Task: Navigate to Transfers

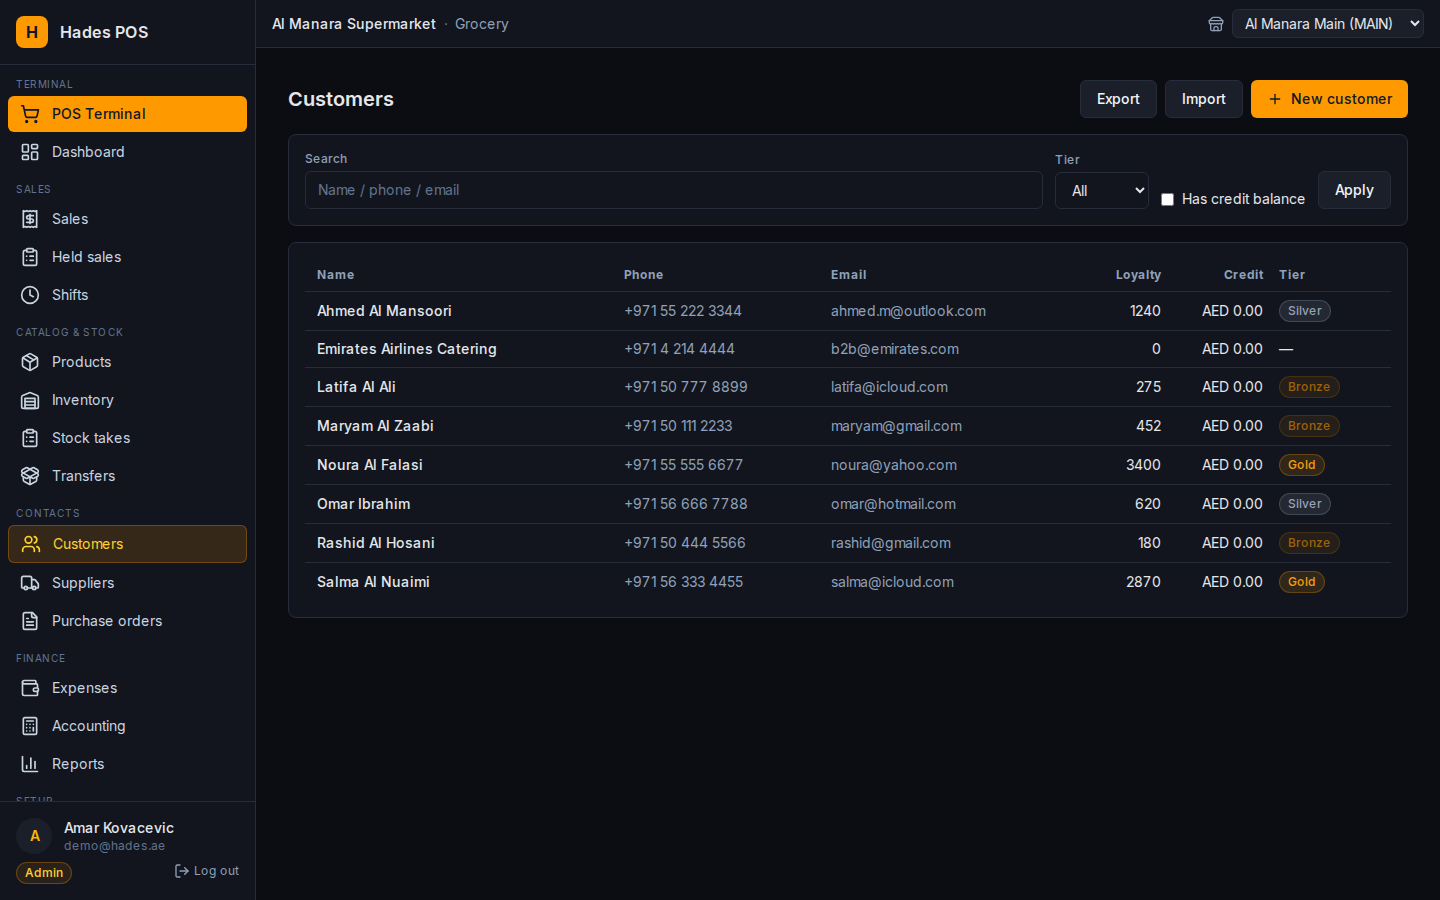Action: tap(127, 476)
